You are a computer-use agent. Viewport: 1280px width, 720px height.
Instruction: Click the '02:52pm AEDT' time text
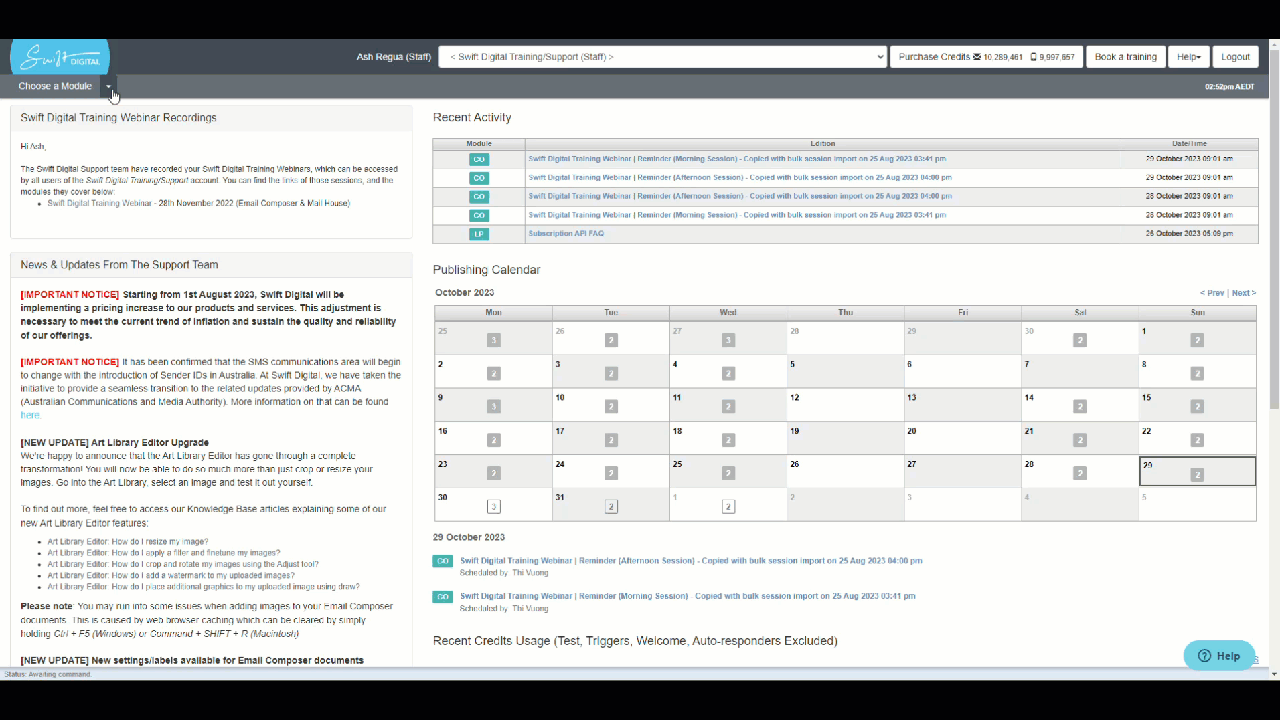click(x=1229, y=87)
